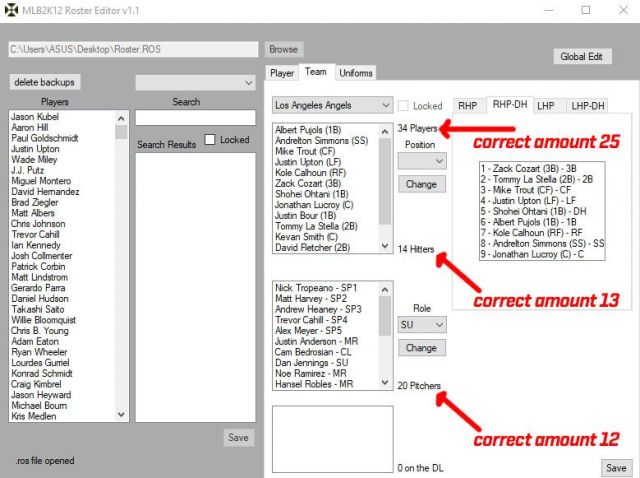
Task: Select Matt Harvey - SP2 in pitchers list
Action: (x=326, y=298)
